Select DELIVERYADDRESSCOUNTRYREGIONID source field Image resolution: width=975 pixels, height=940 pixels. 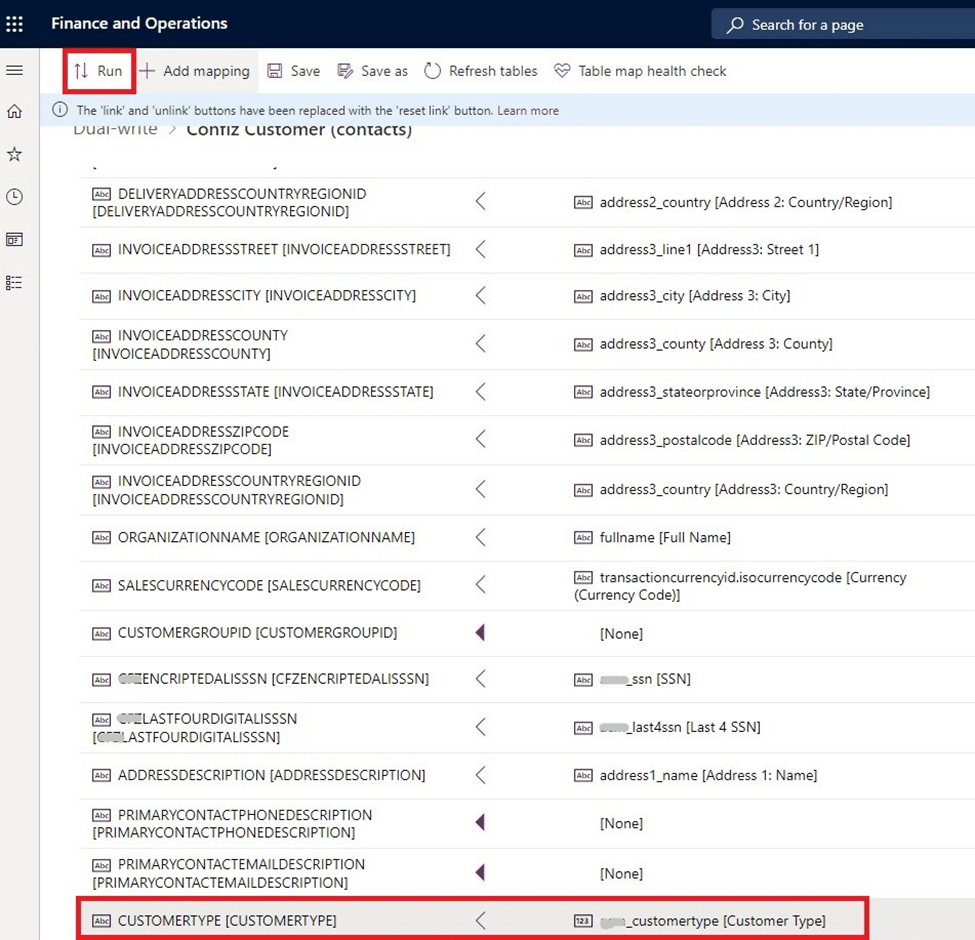(x=229, y=203)
